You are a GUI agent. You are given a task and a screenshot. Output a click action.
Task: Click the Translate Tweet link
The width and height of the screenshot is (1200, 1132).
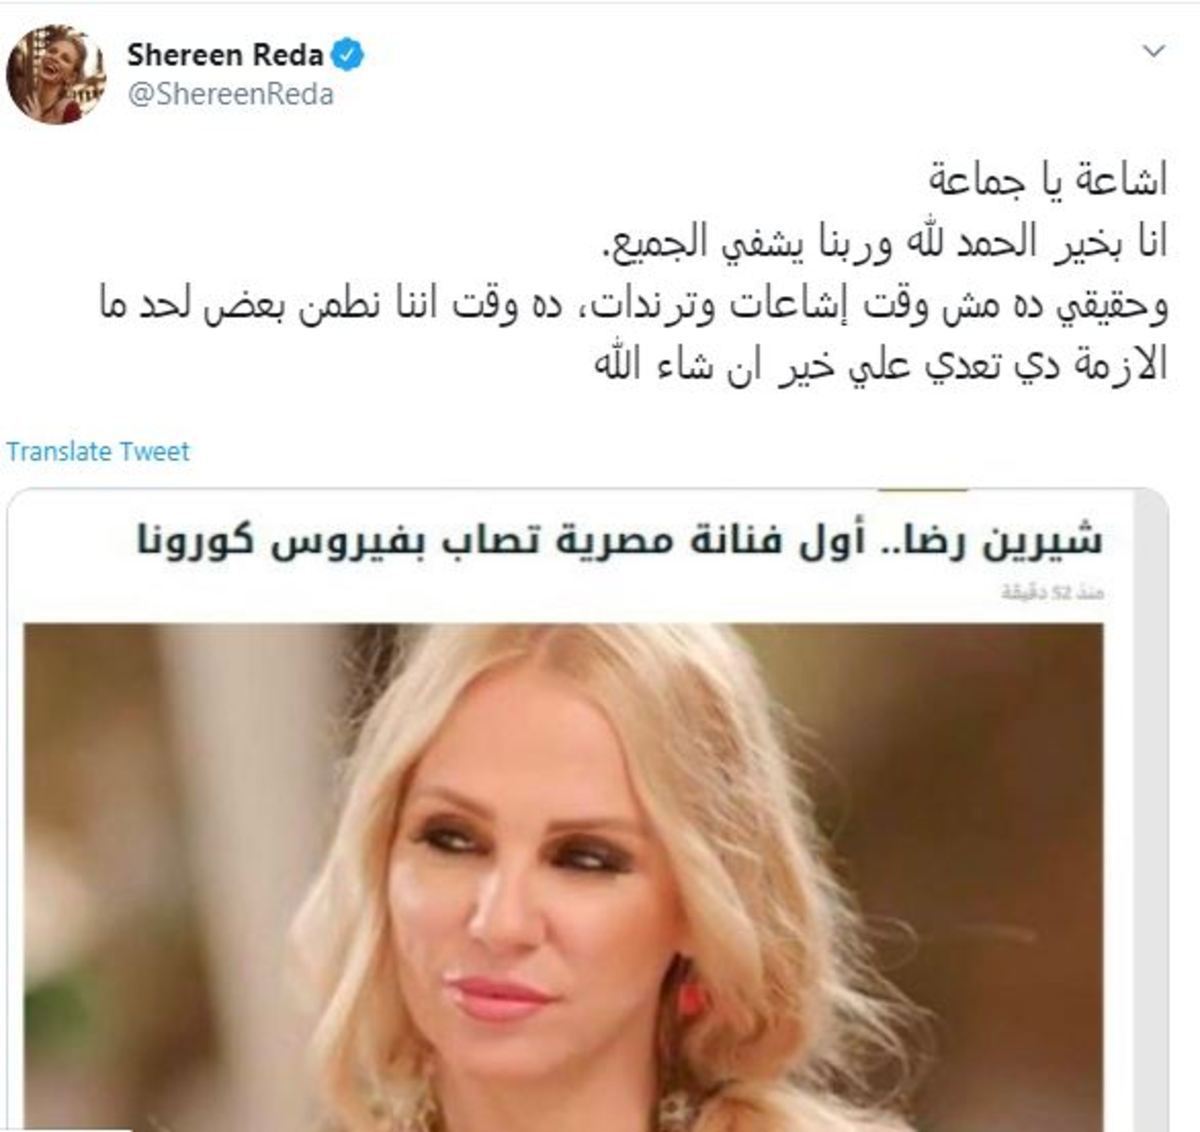point(97,451)
